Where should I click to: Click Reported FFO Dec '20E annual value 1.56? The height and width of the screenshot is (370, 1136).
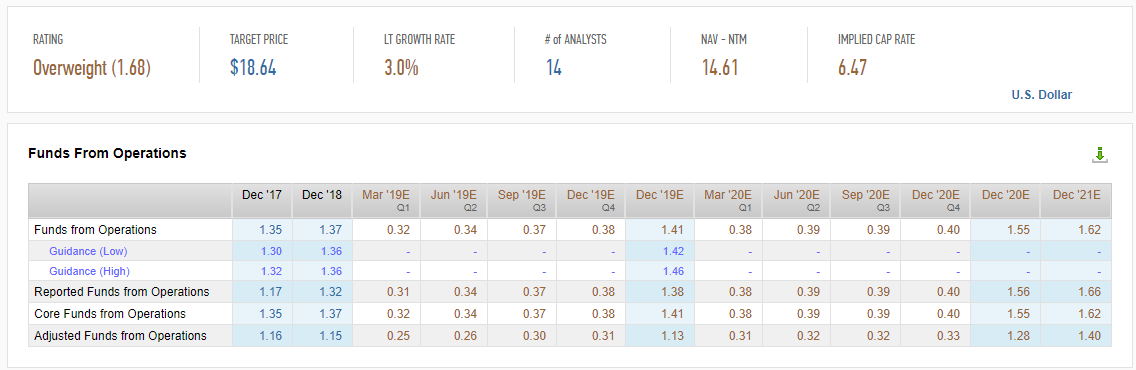(1019, 292)
